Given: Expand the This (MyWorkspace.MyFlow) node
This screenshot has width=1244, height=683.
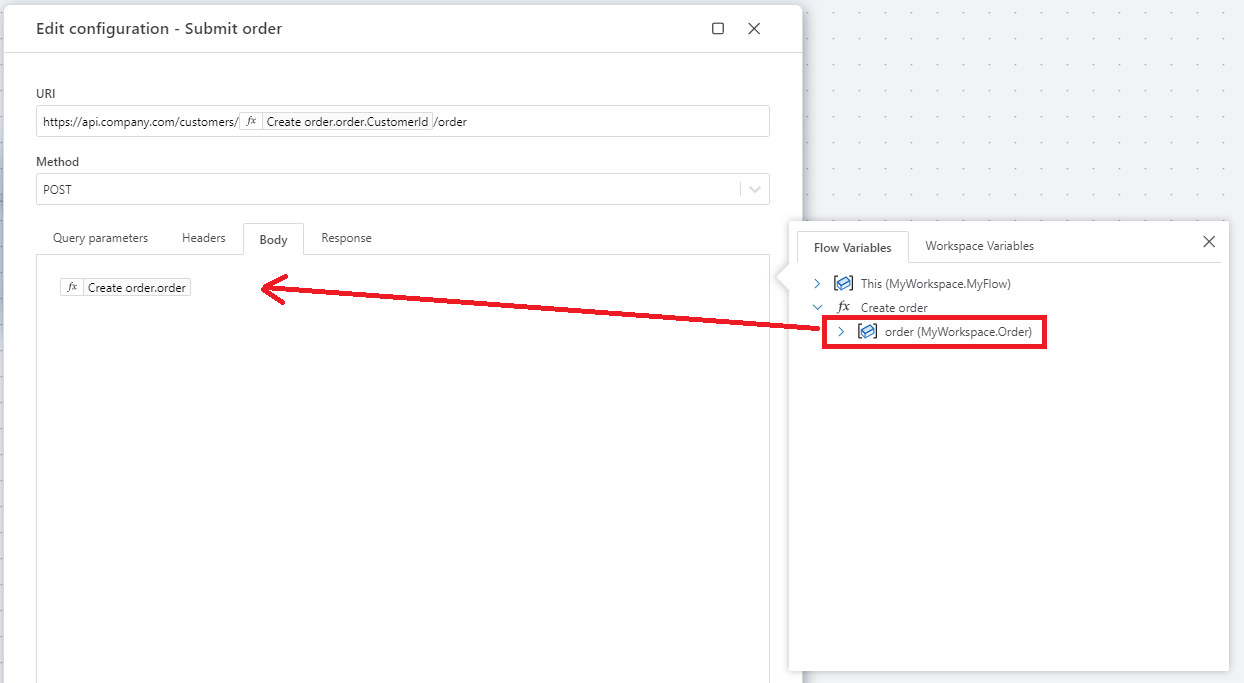Looking at the screenshot, I should tap(817, 284).
